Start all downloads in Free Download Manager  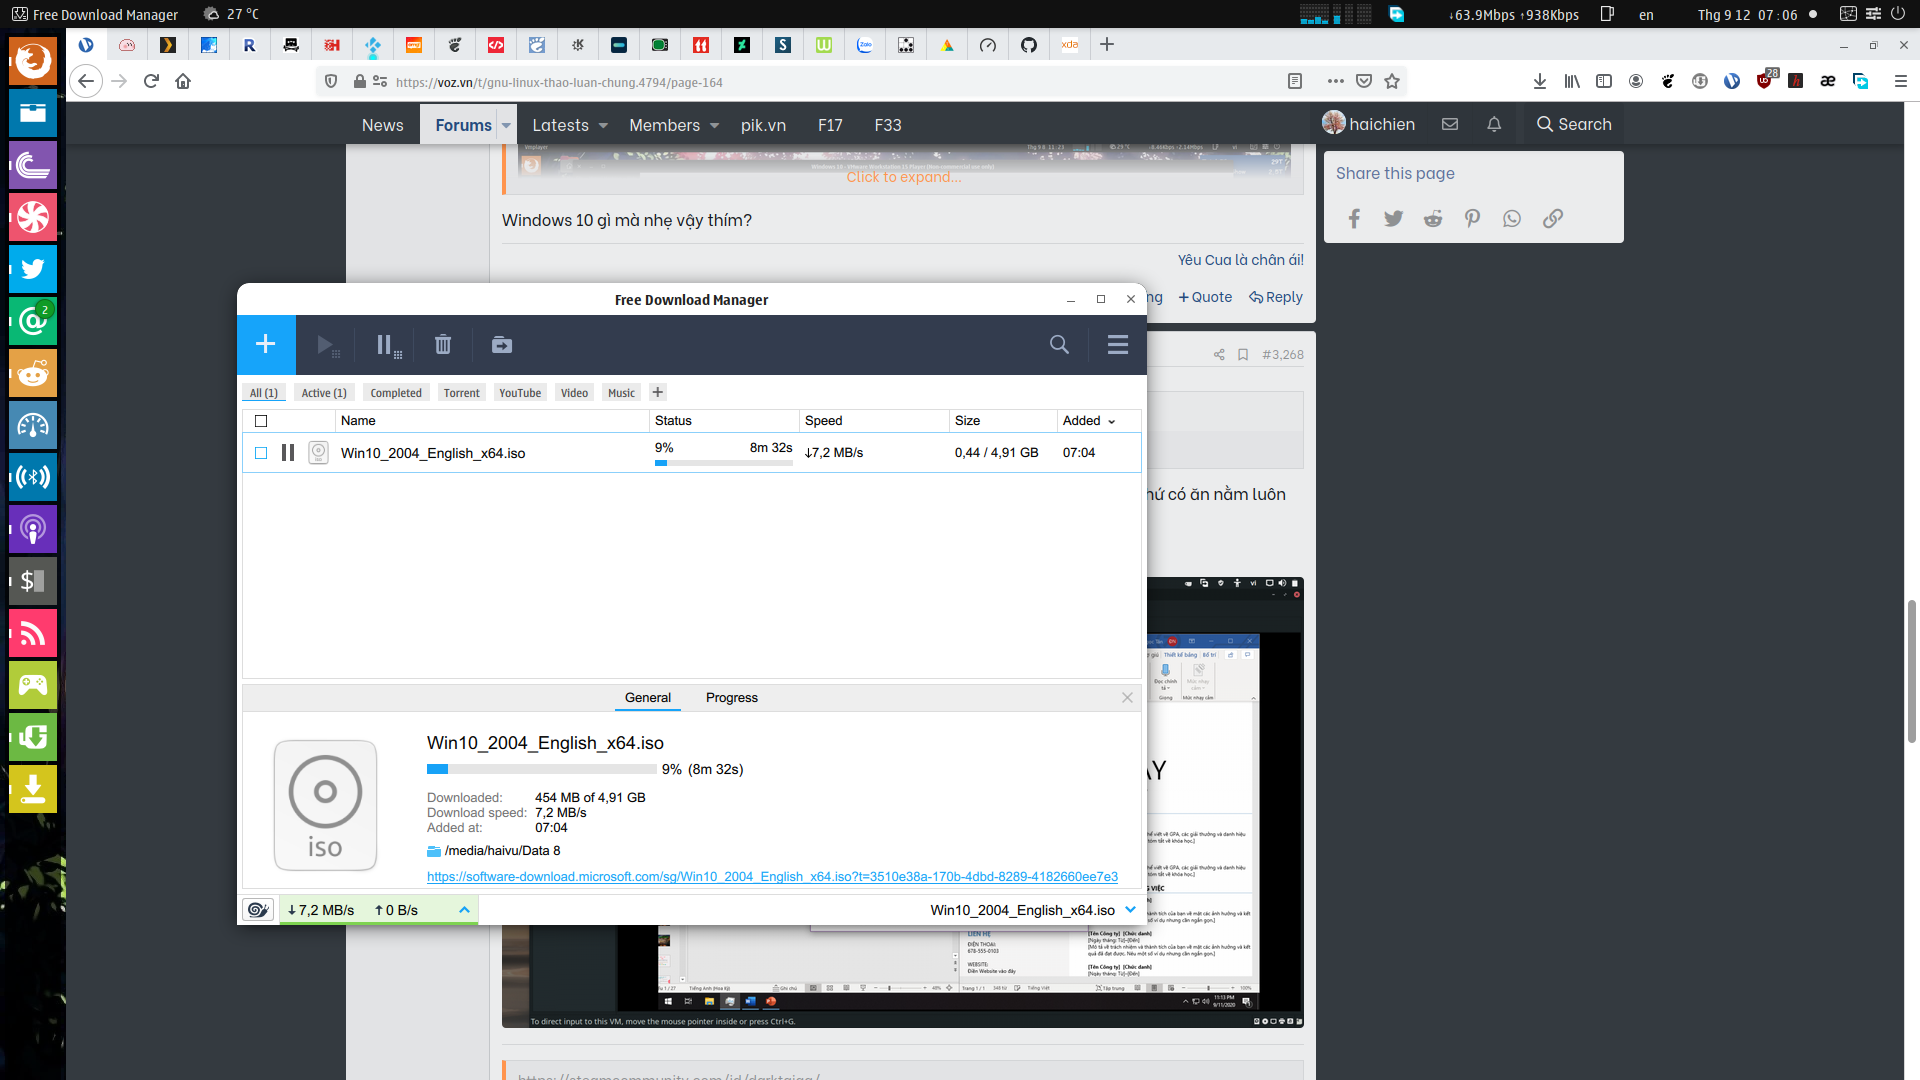(328, 346)
